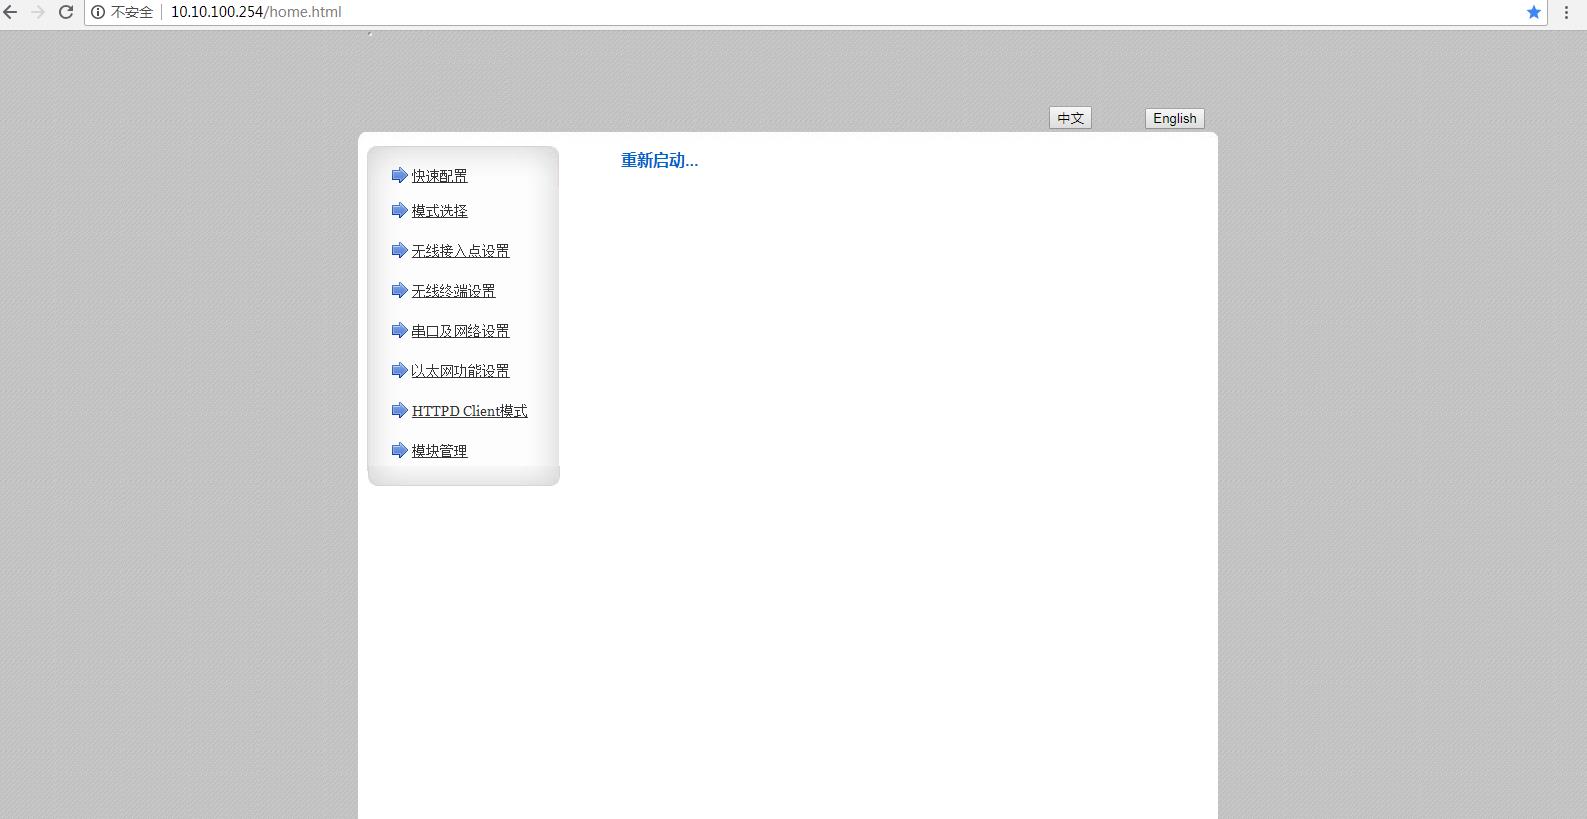The width and height of the screenshot is (1587, 819).
Task: Select the HTTPD Client模式 link
Action: (469, 411)
